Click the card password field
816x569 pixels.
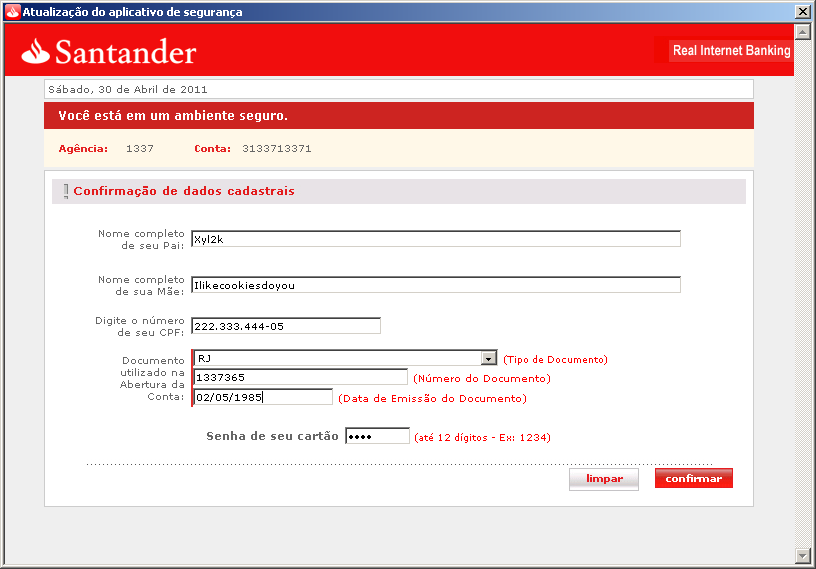coord(377,436)
